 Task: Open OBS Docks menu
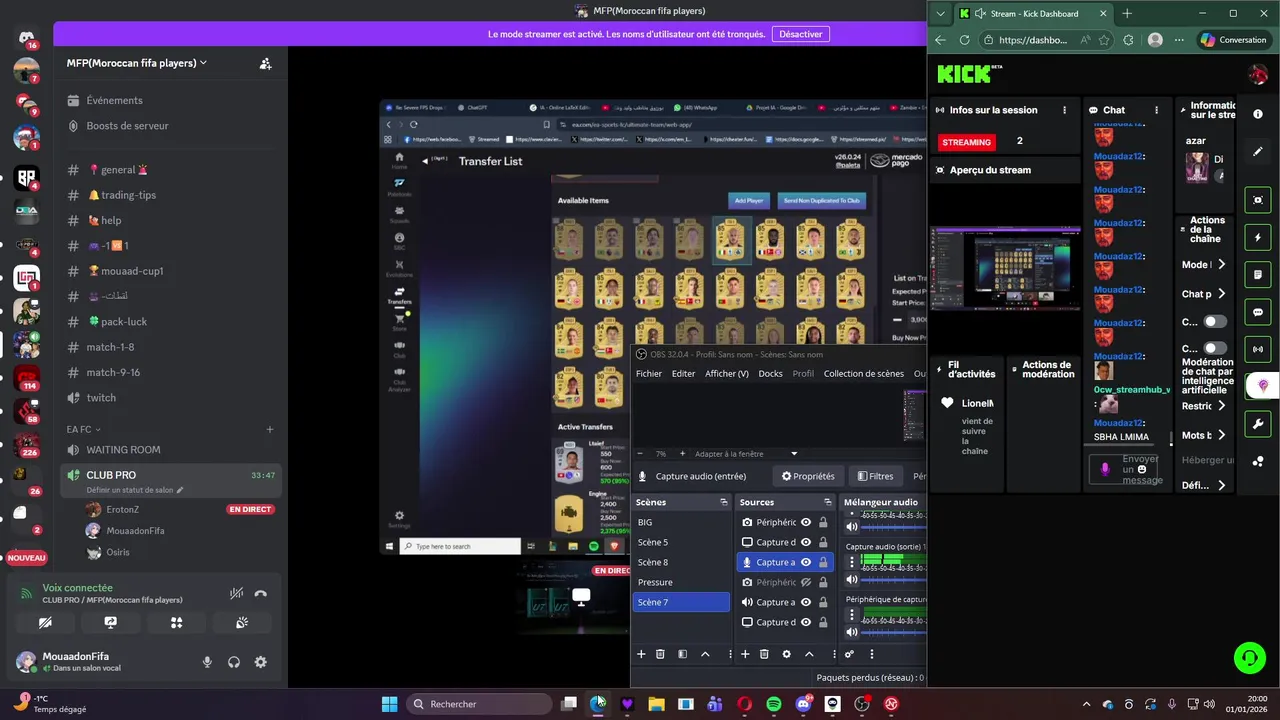point(770,374)
